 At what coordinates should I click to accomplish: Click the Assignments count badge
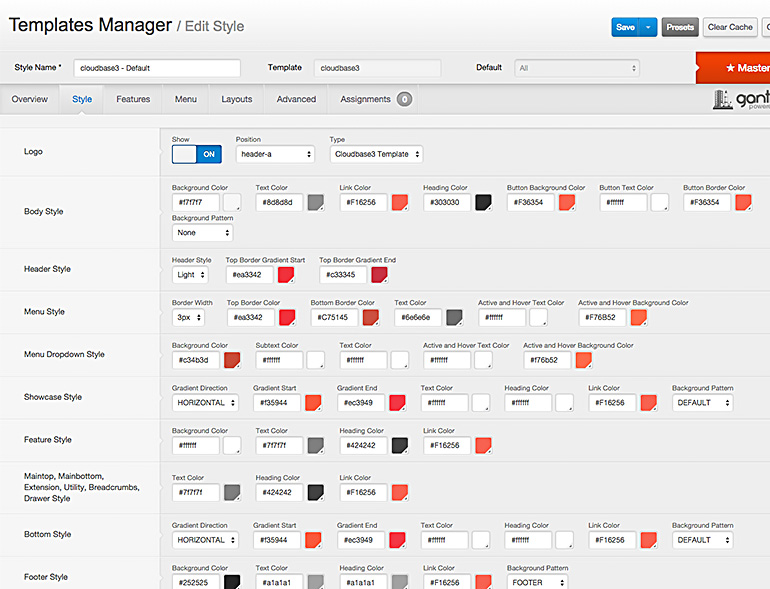(405, 99)
